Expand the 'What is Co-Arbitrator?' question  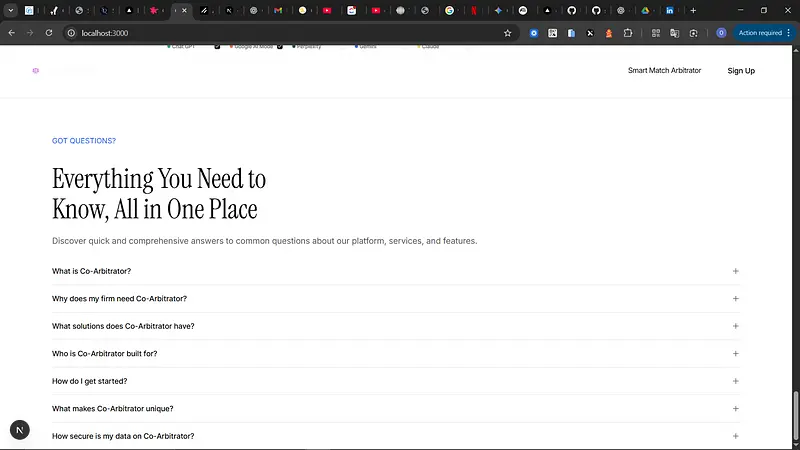click(x=735, y=271)
